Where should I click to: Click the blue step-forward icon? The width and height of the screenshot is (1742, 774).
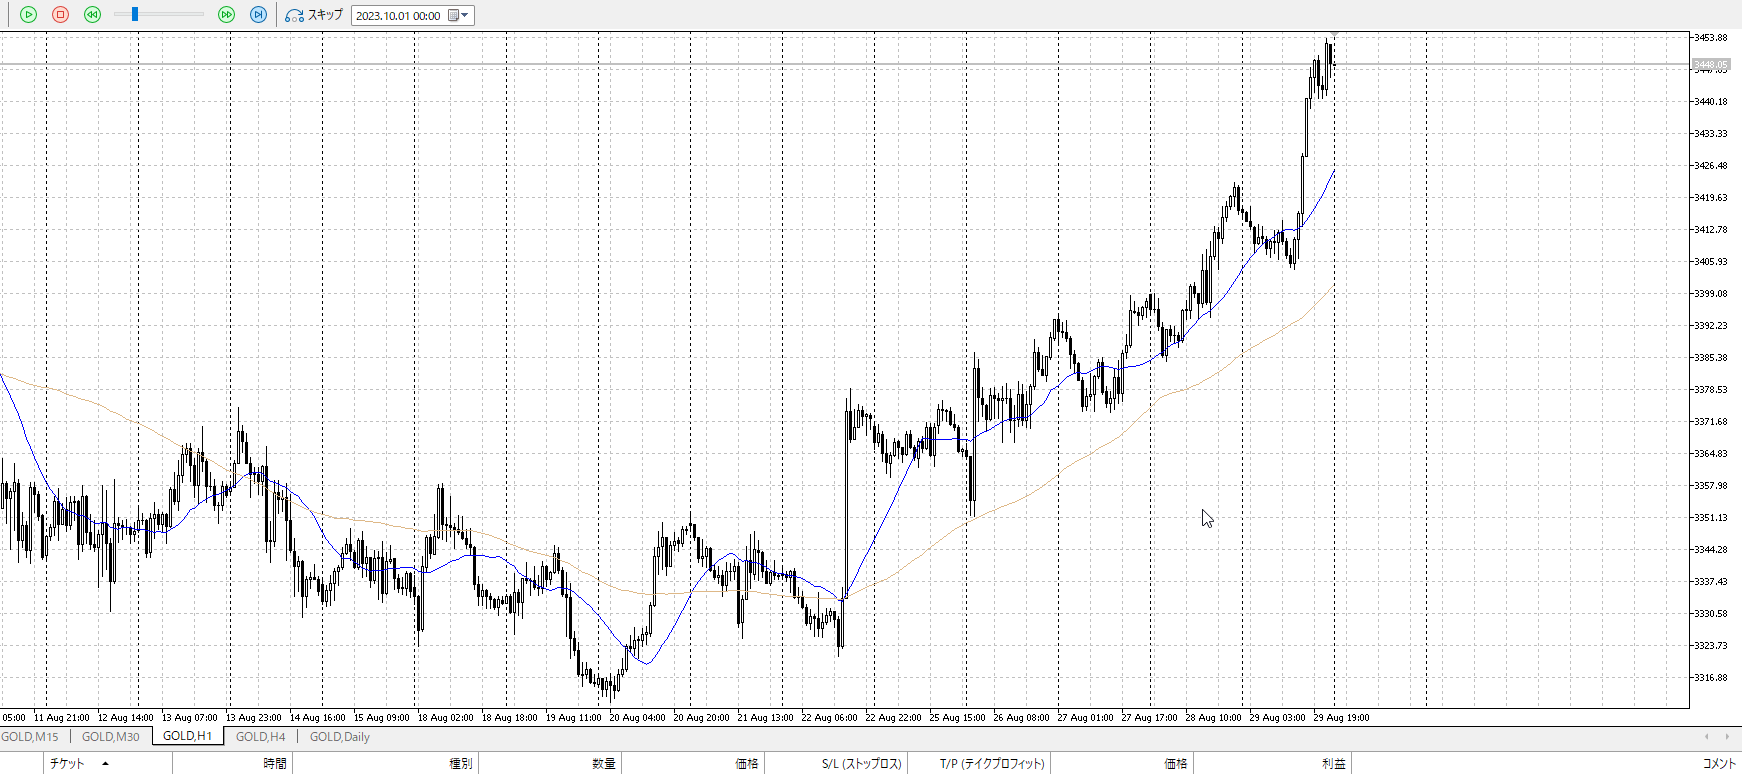point(258,15)
